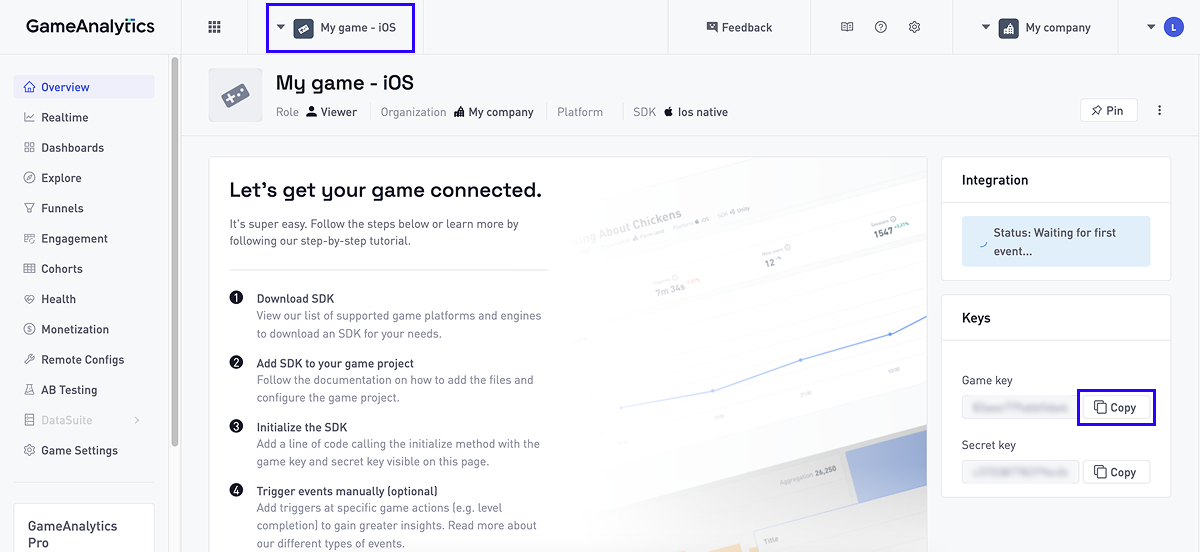Click the help question mark icon
The image size is (1200, 552).
(x=881, y=27)
